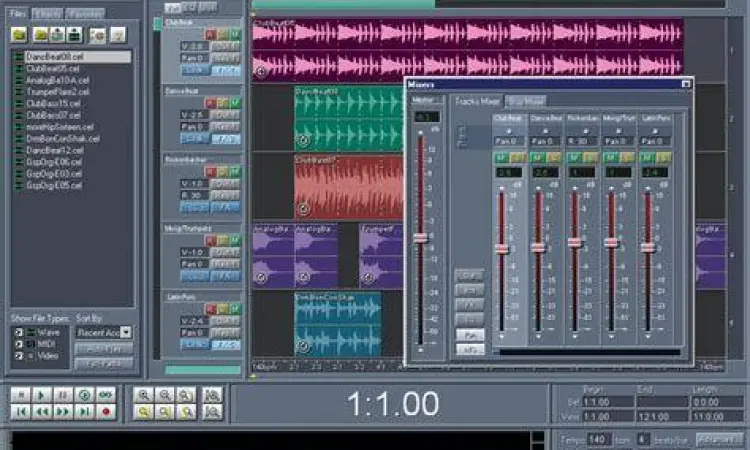
Task: Mute the DanceBeat track with M button
Action: pos(235,103)
